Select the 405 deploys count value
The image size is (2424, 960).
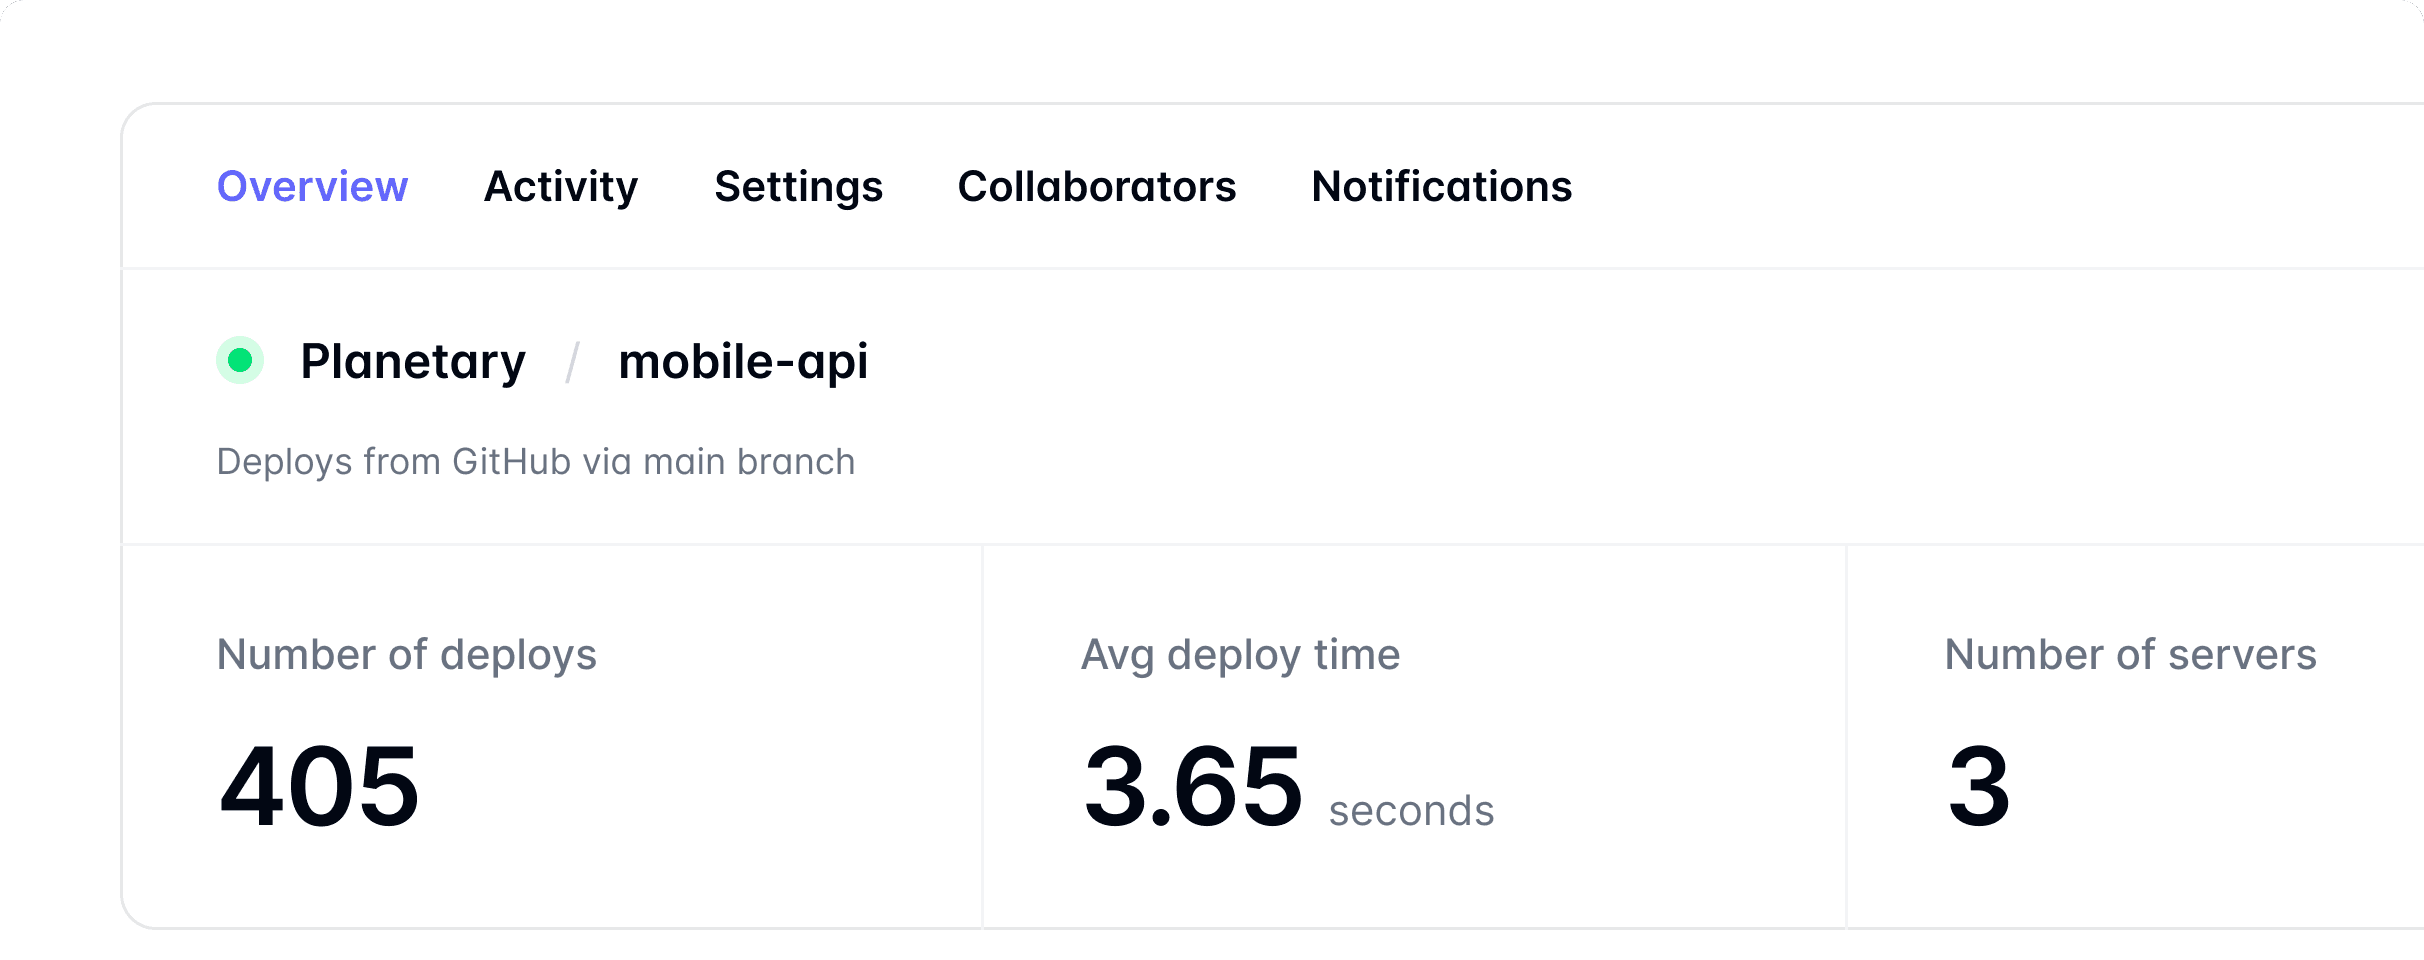pyautogui.click(x=319, y=786)
